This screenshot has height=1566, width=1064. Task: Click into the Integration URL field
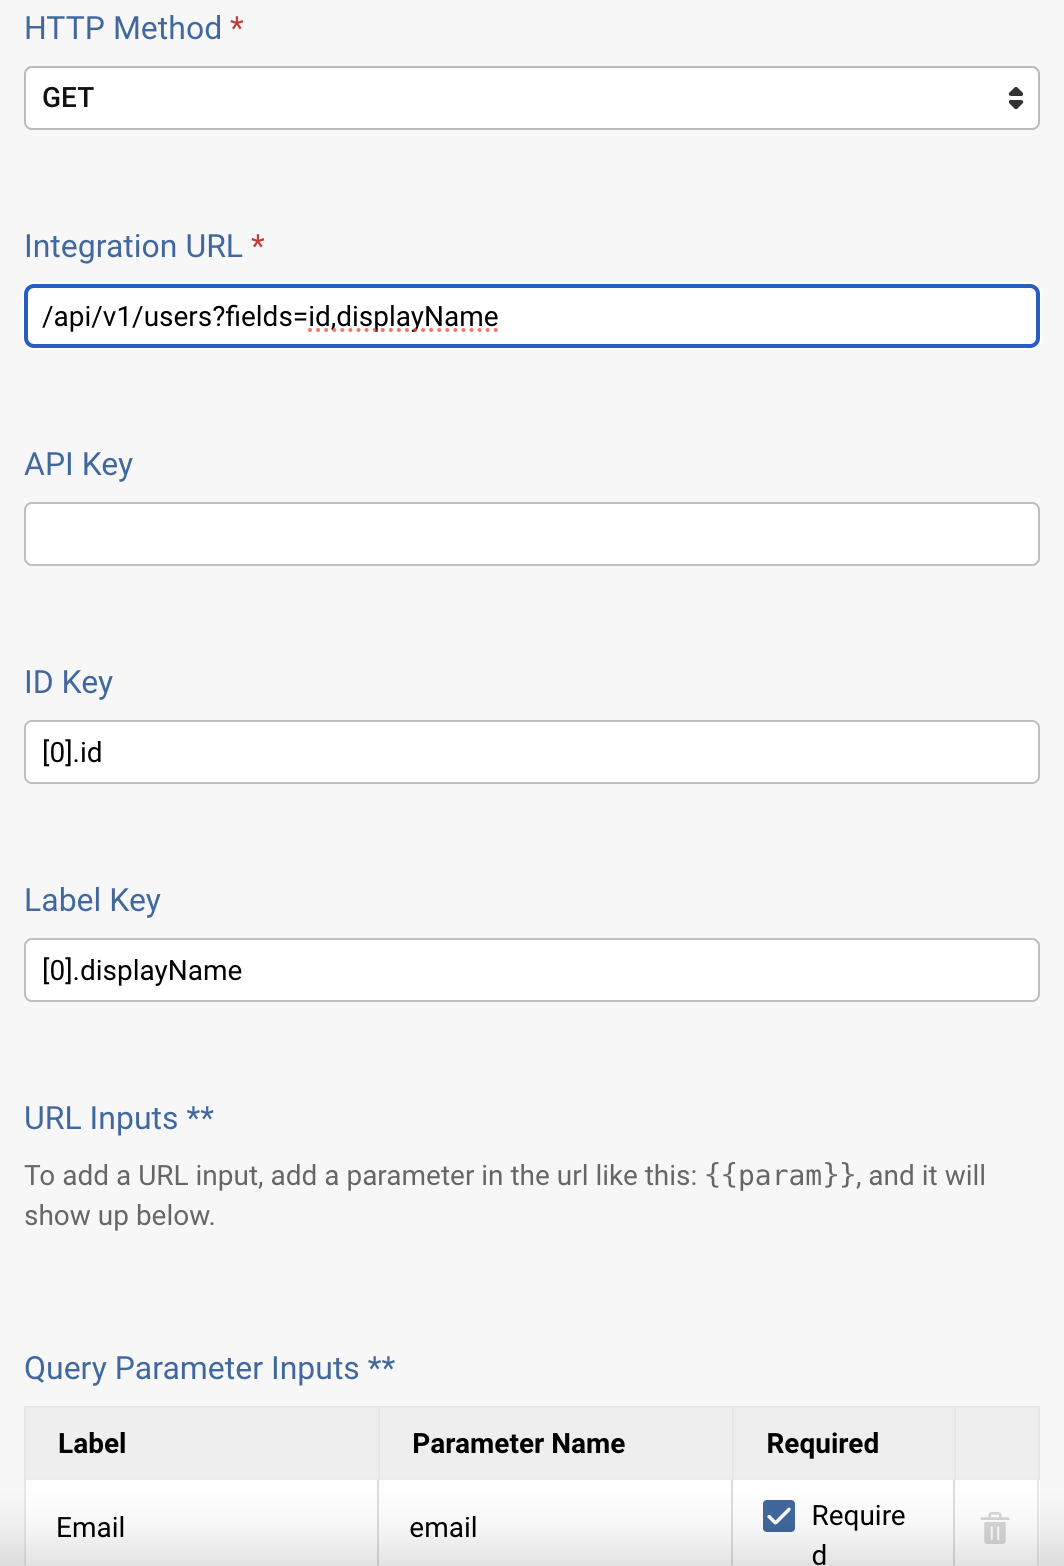tap(531, 317)
